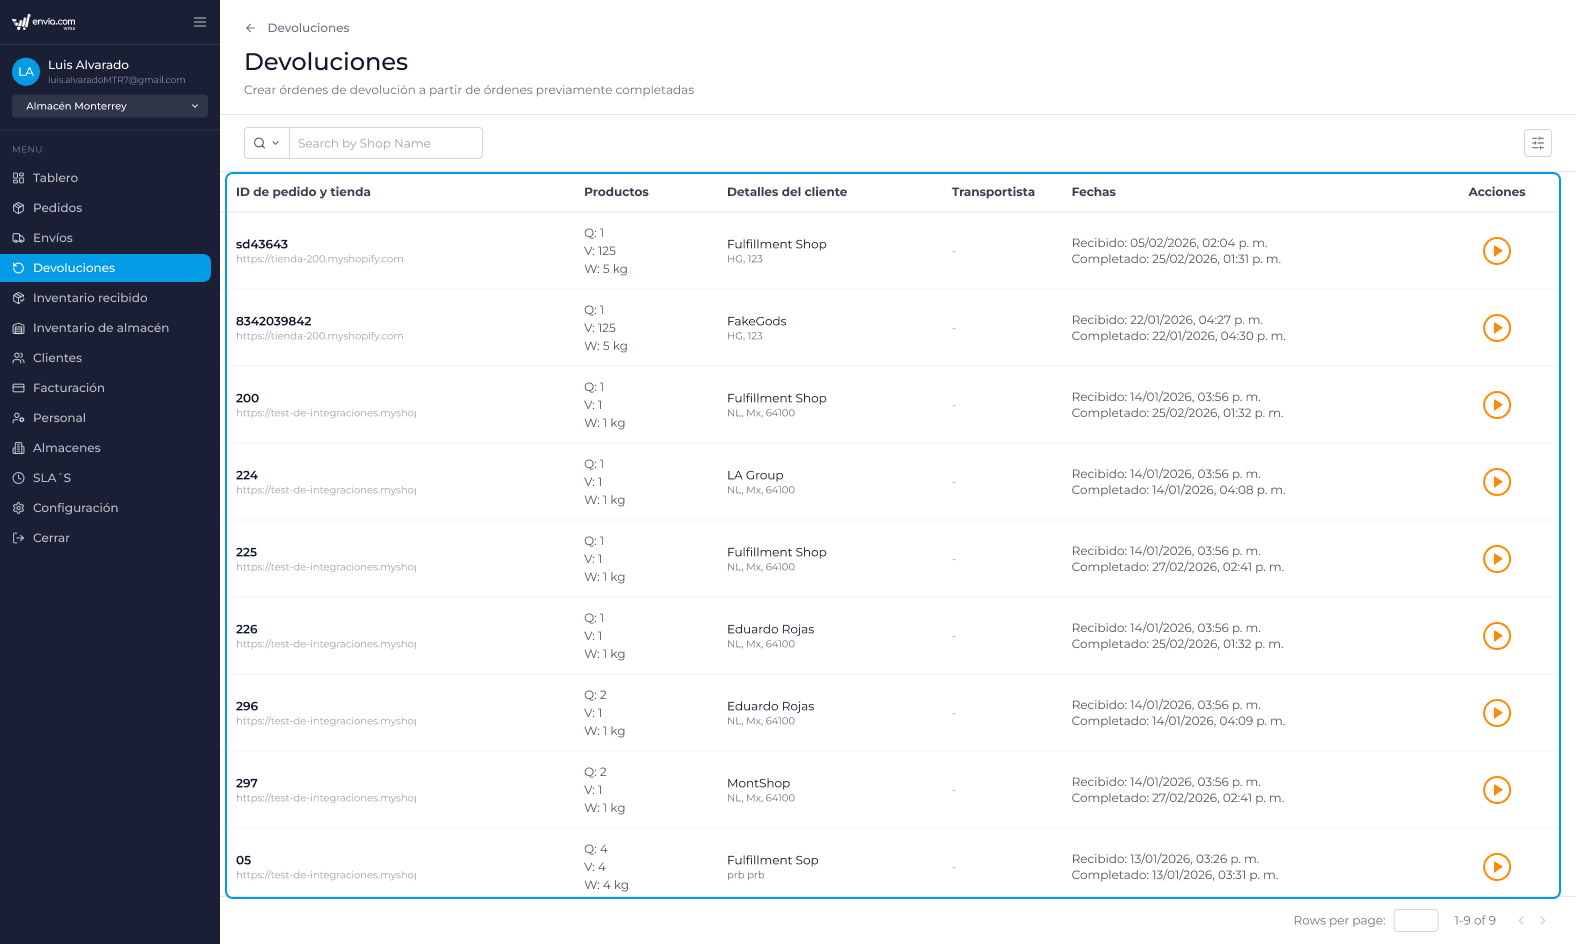Click the envia.com logo
This screenshot has width=1576, height=944.
pyautogui.click(x=44, y=22)
